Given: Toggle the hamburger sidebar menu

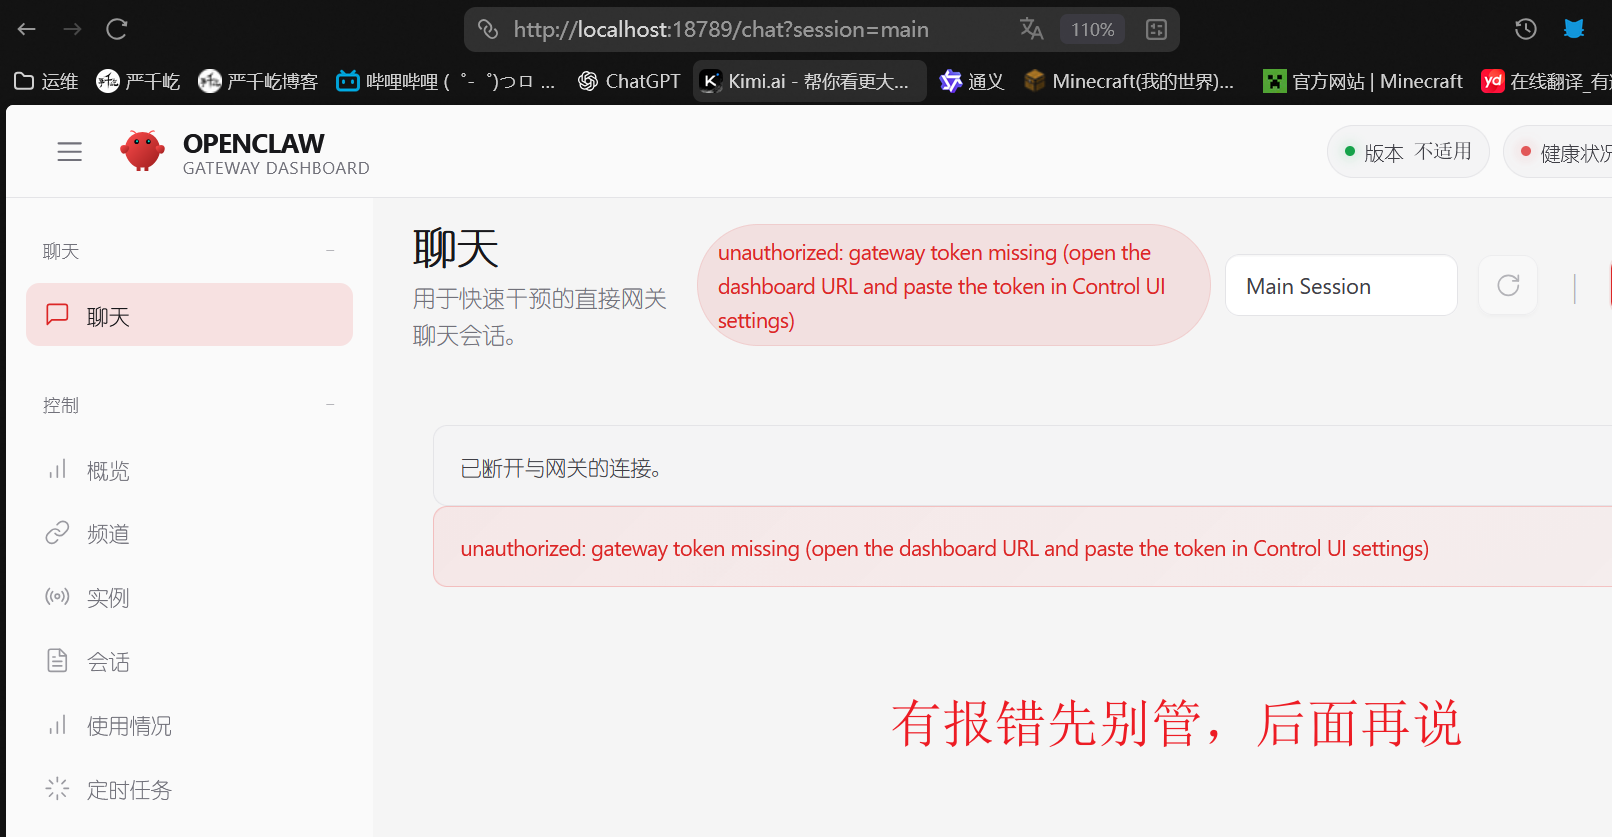Looking at the screenshot, I should pyautogui.click(x=69, y=152).
